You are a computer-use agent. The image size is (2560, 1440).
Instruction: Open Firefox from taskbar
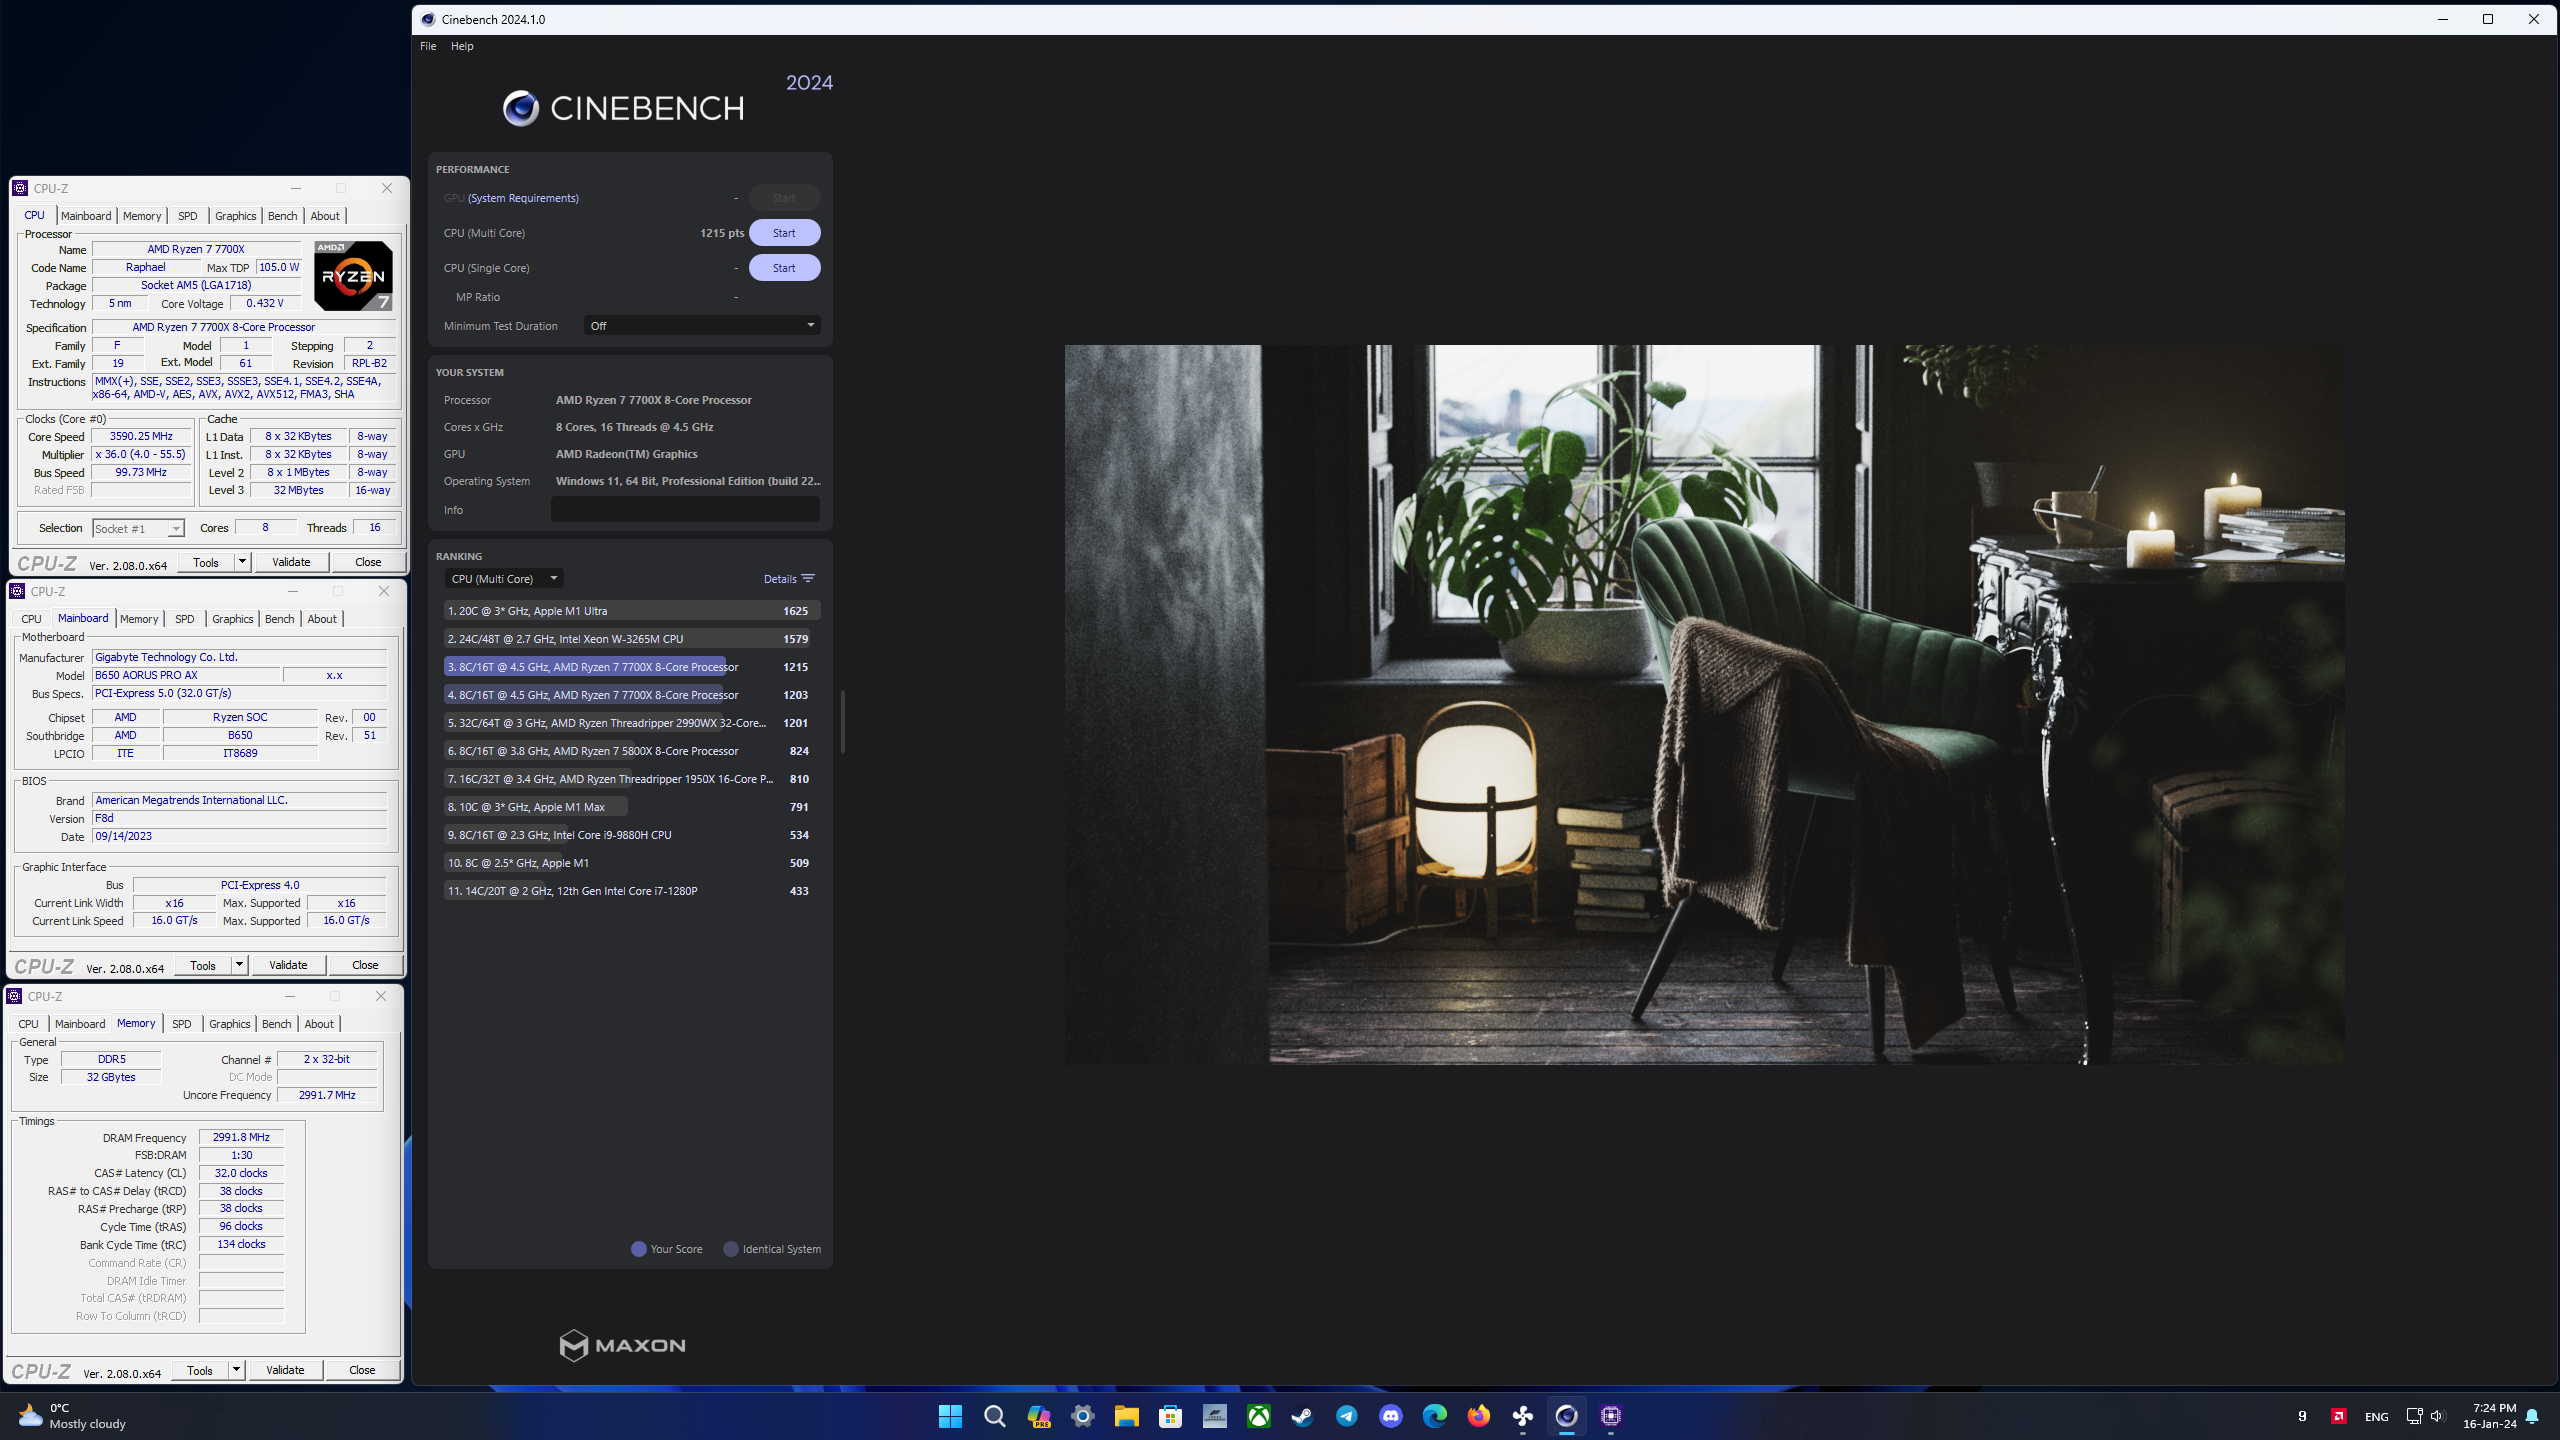tap(1478, 1416)
